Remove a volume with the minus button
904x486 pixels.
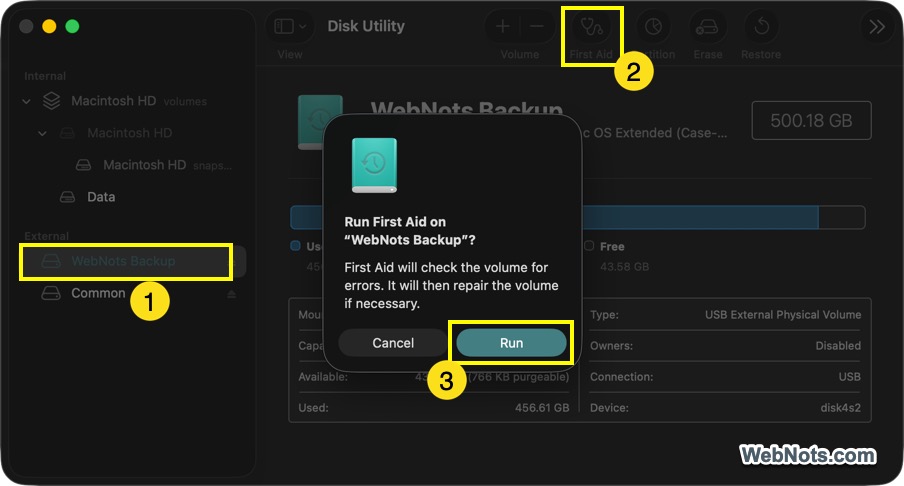[x=536, y=27]
